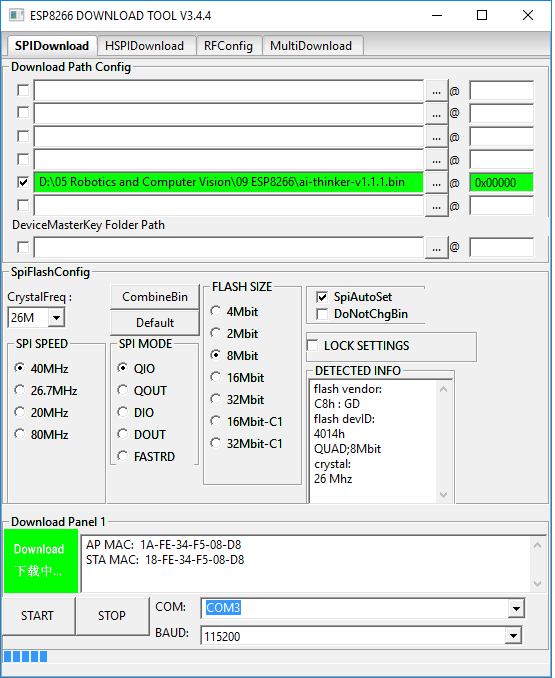Maximize the download tool window

pos(482,15)
